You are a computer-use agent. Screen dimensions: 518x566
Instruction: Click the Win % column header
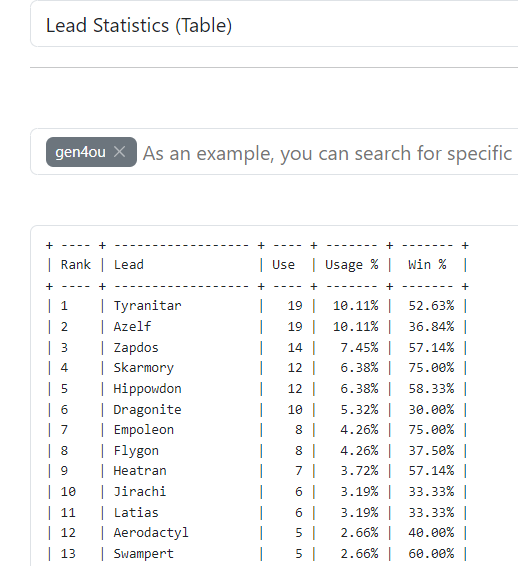427,265
